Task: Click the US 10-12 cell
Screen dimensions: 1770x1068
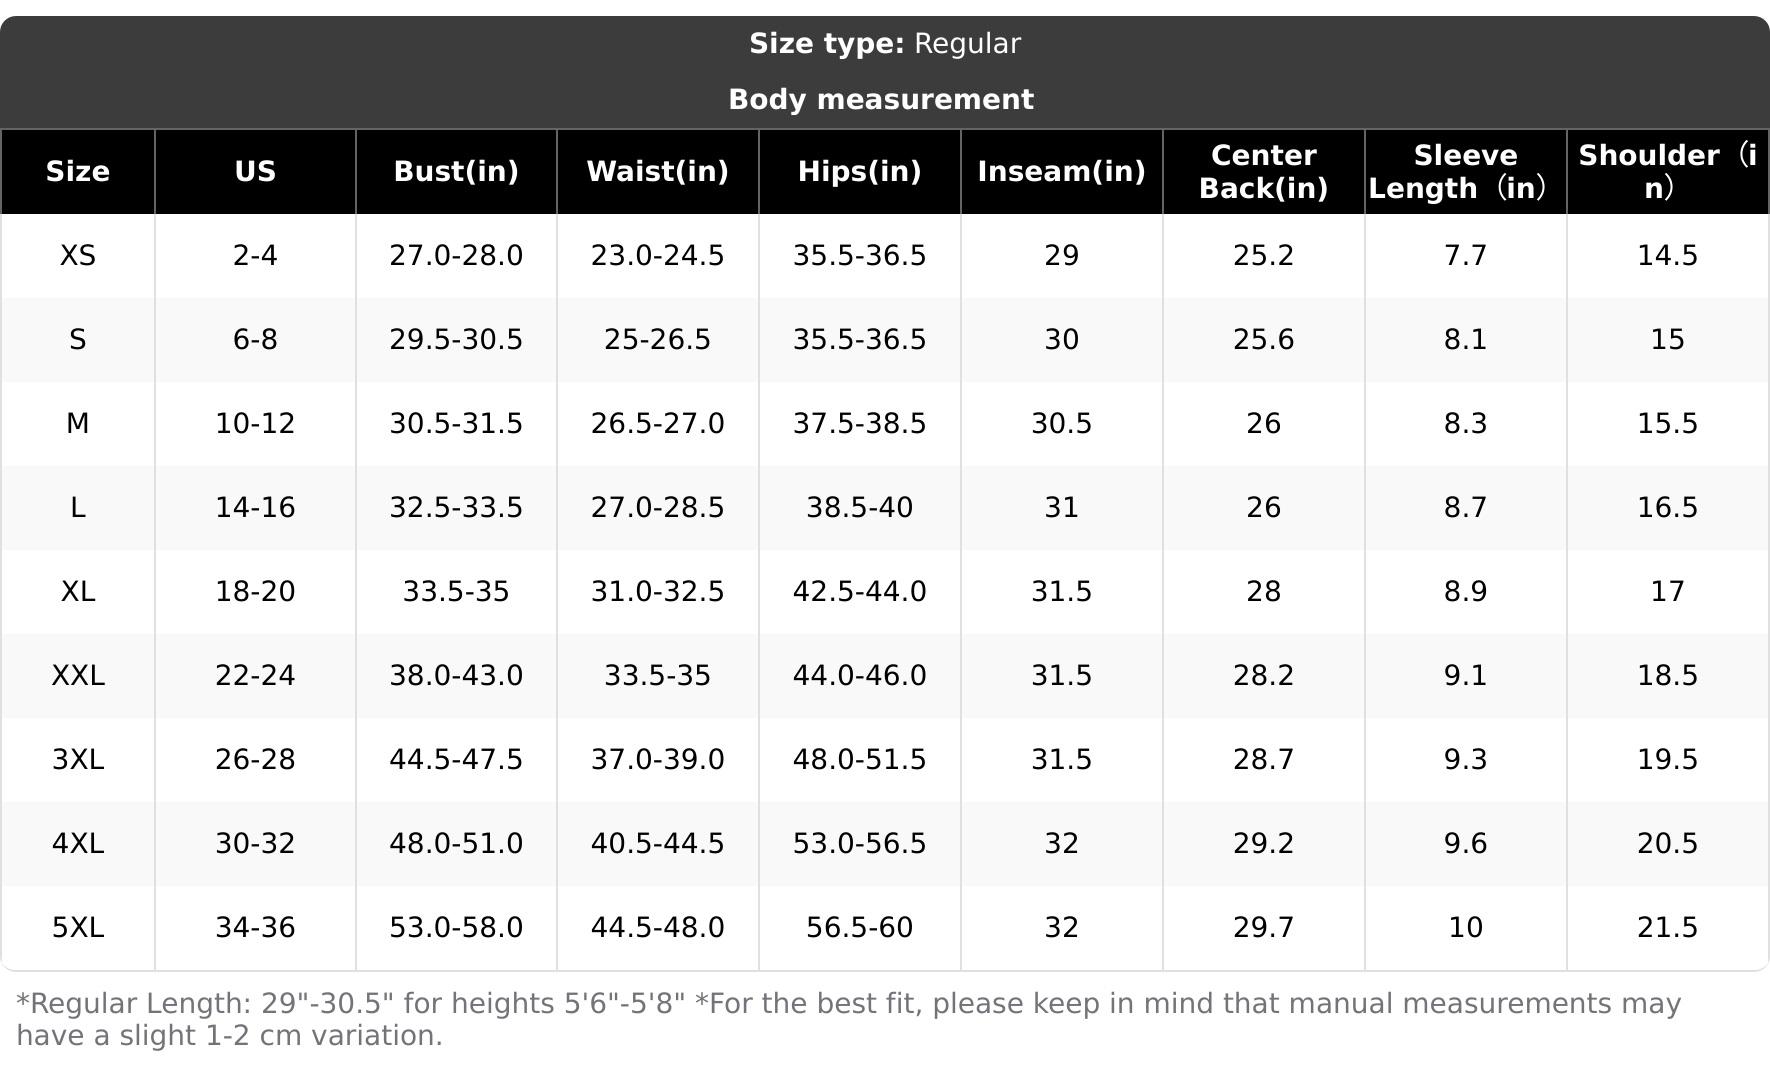Action: point(255,424)
